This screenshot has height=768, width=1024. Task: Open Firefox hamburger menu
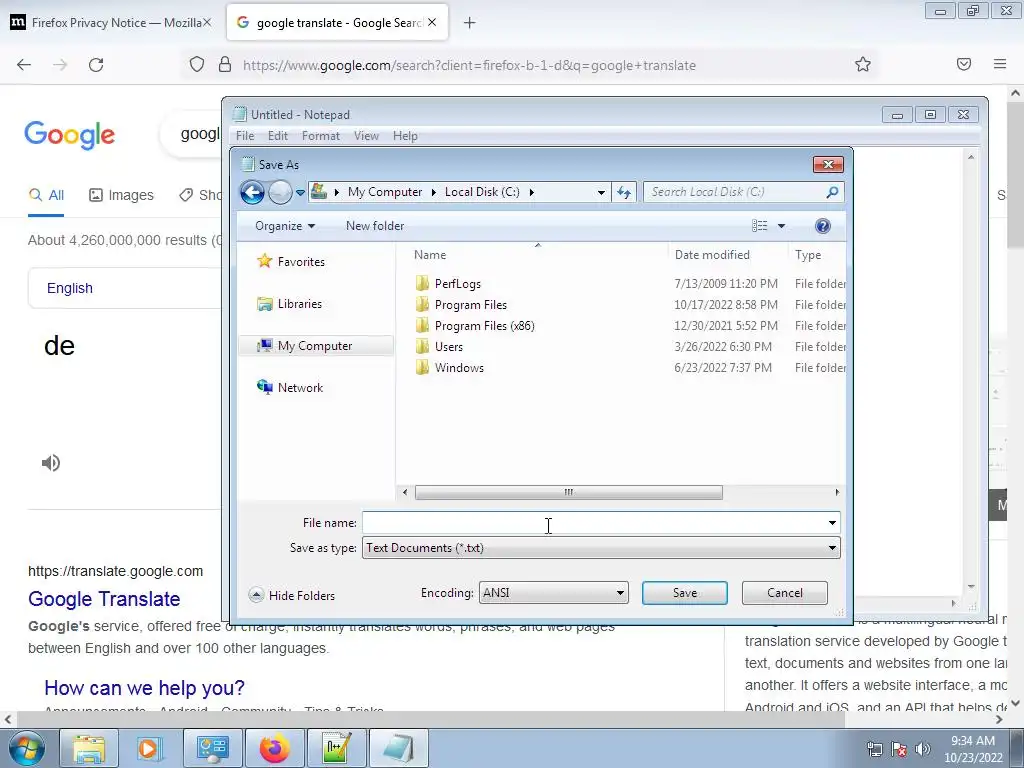click(1000, 64)
